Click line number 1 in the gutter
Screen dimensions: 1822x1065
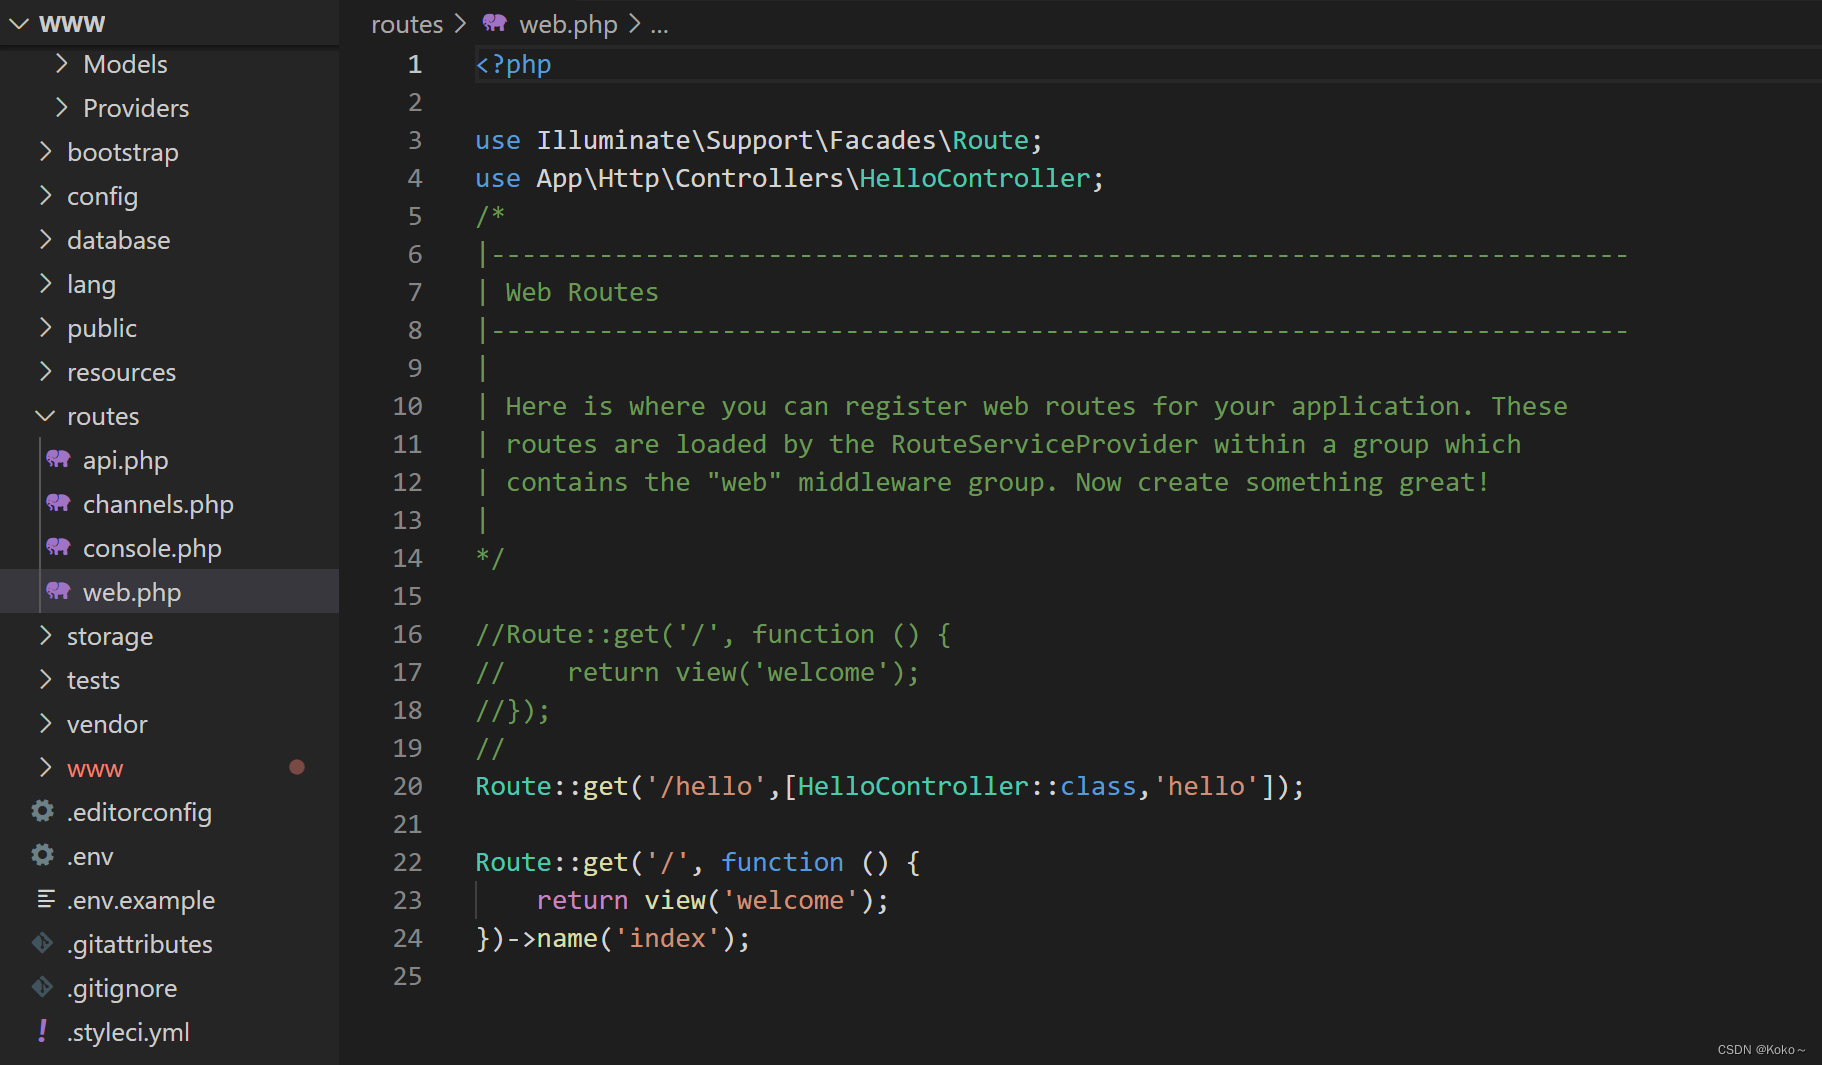(x=414, y=64)
